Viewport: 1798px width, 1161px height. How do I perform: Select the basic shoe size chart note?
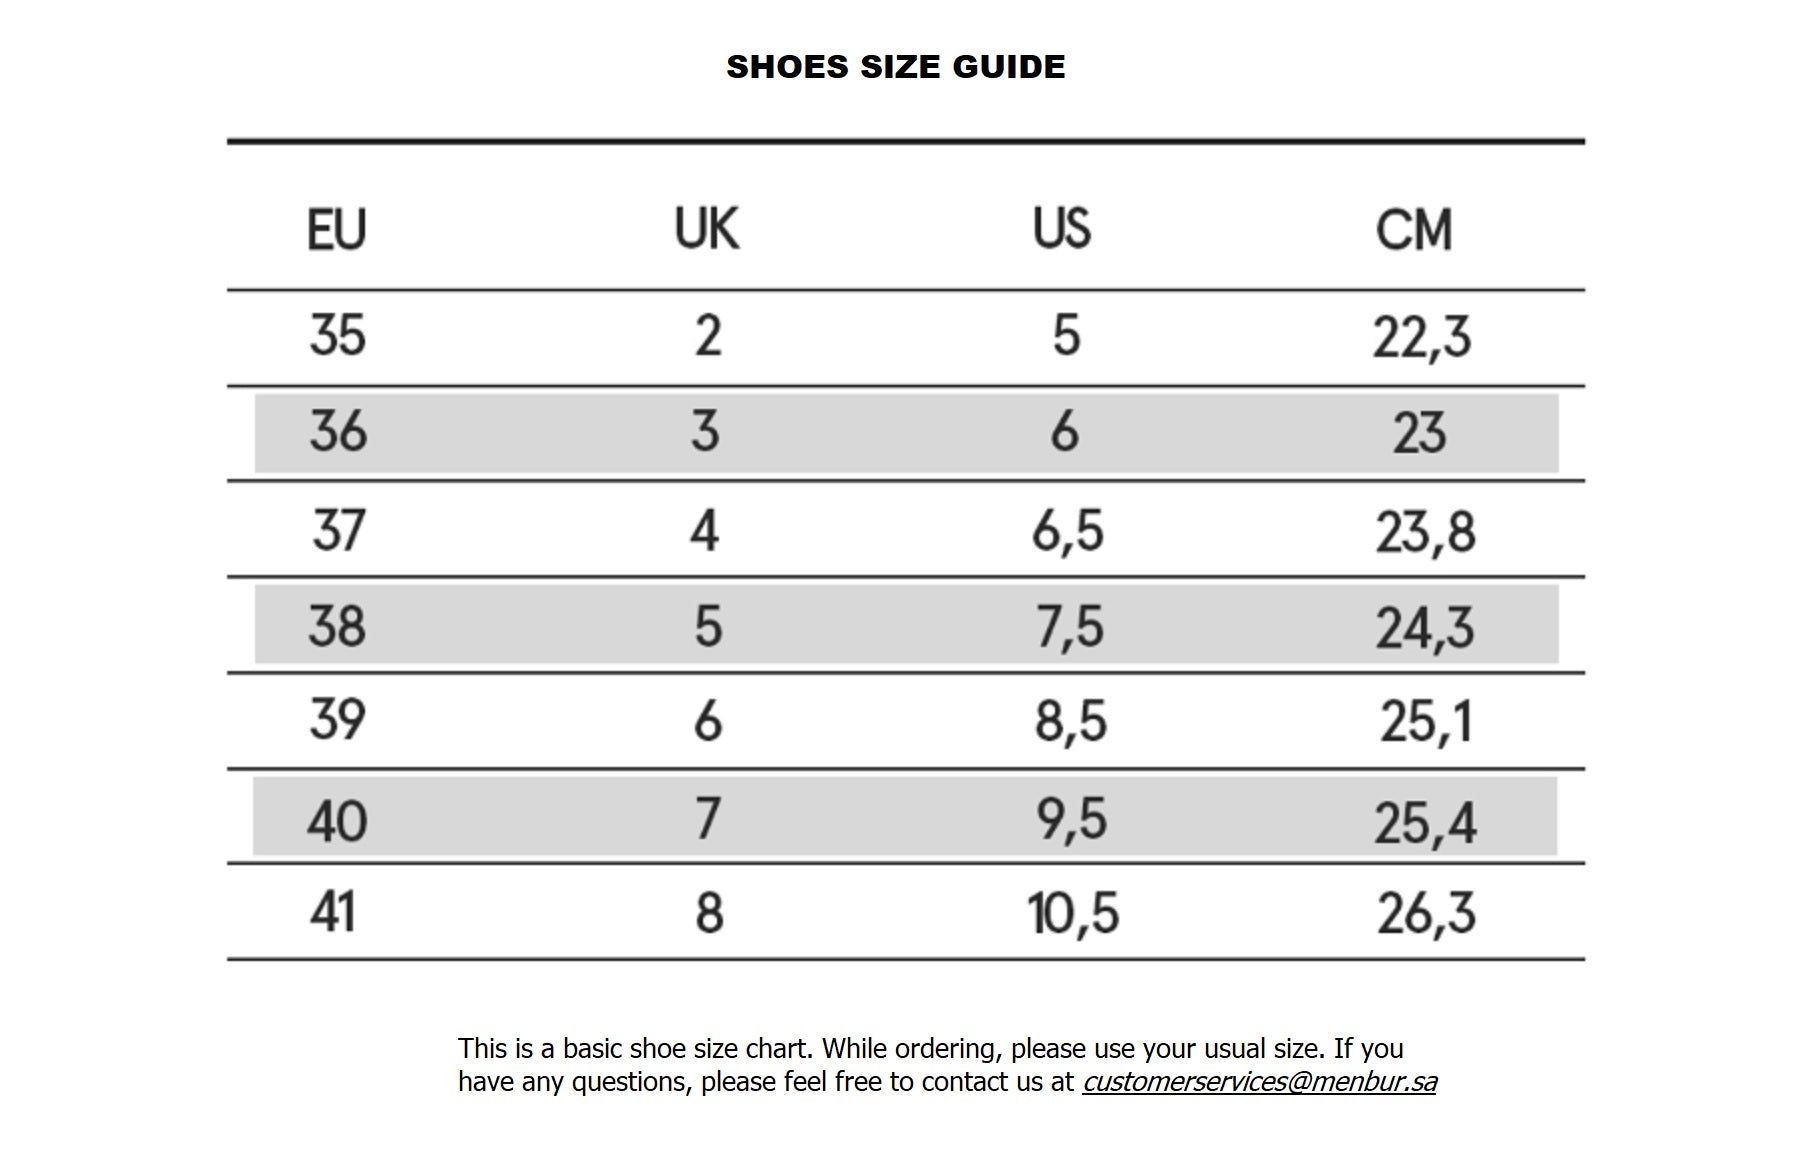947,1065
